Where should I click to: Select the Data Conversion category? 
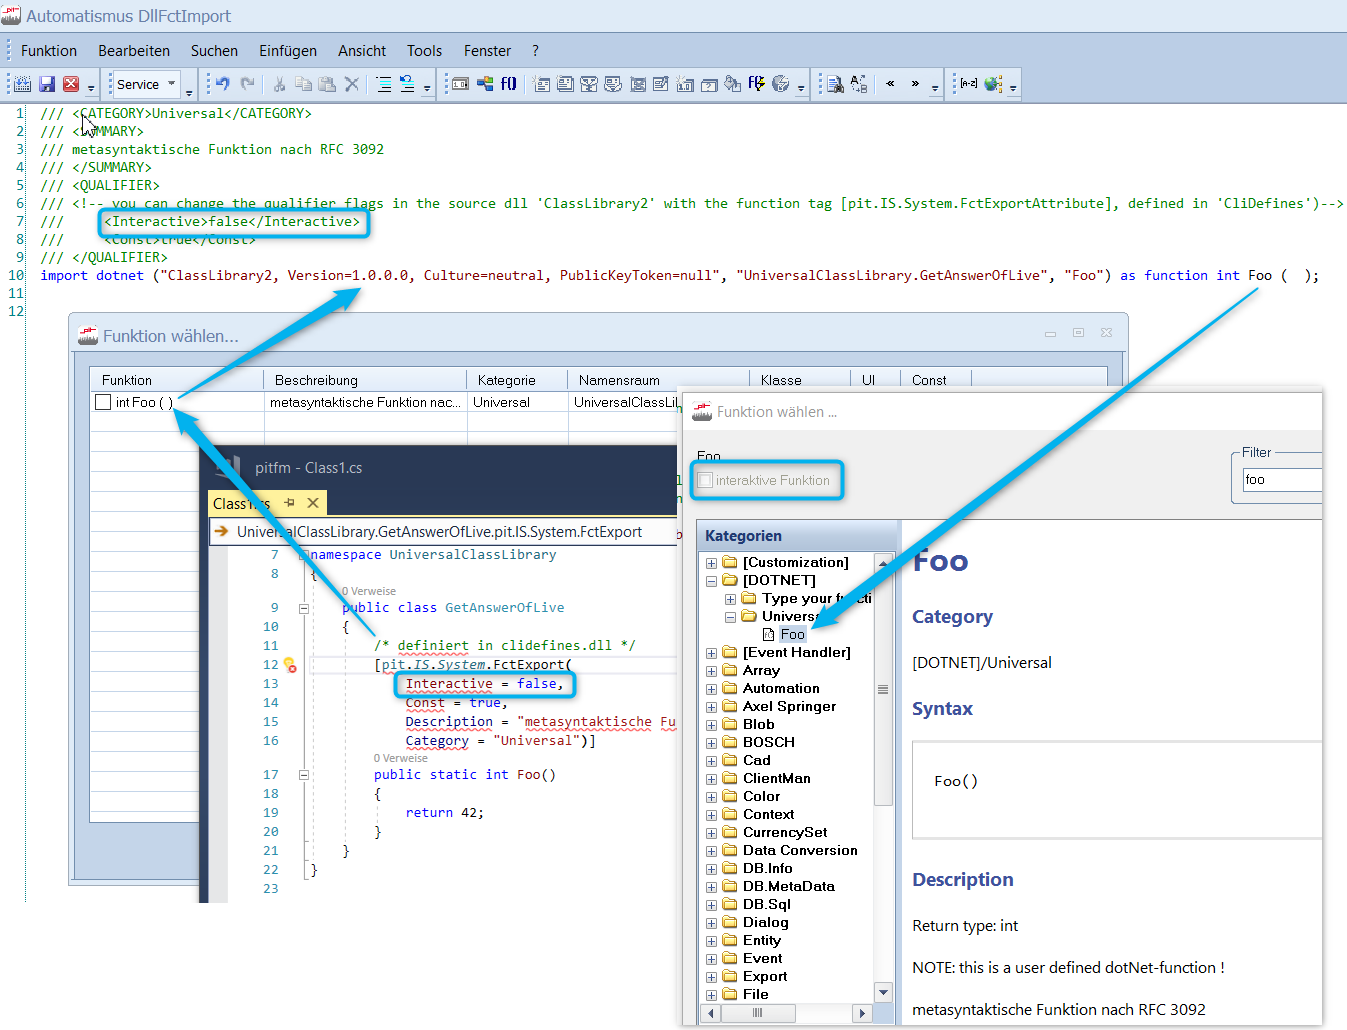pos(800,851)
